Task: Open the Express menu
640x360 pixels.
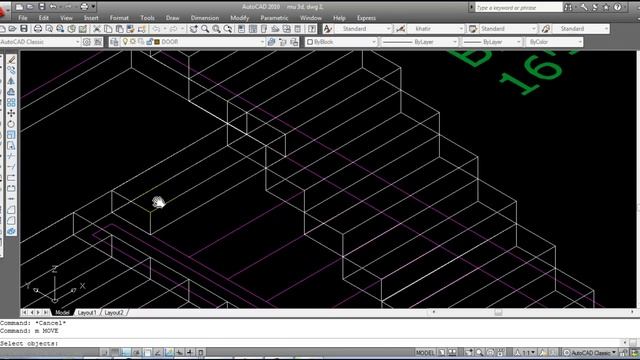Action: click(367, 18)
